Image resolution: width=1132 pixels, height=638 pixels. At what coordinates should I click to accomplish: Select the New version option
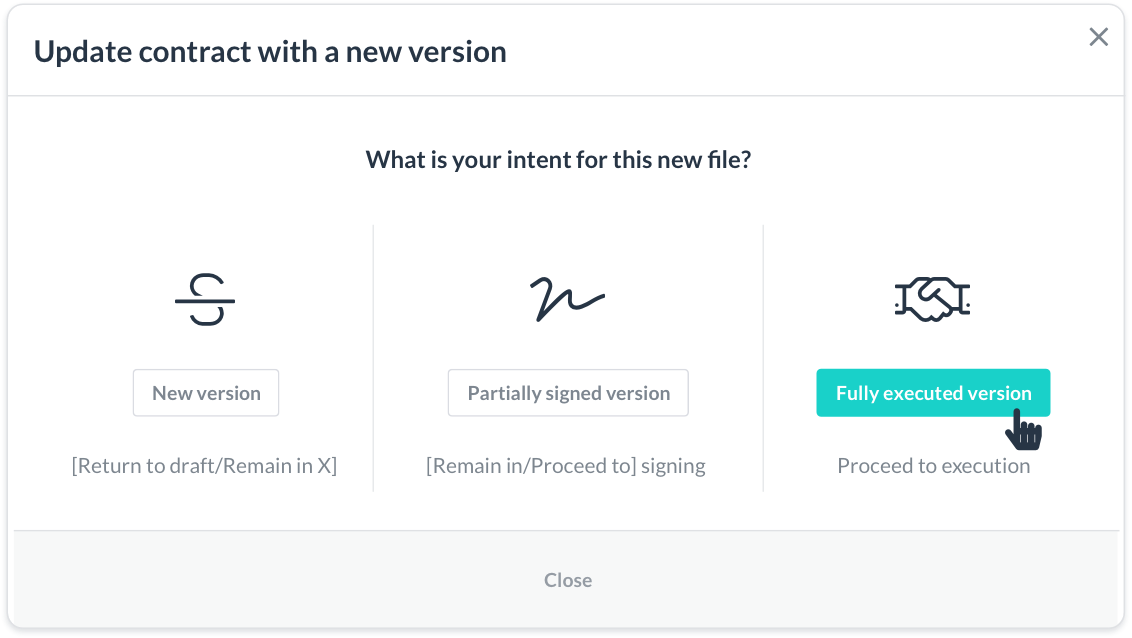coord(206,392)
